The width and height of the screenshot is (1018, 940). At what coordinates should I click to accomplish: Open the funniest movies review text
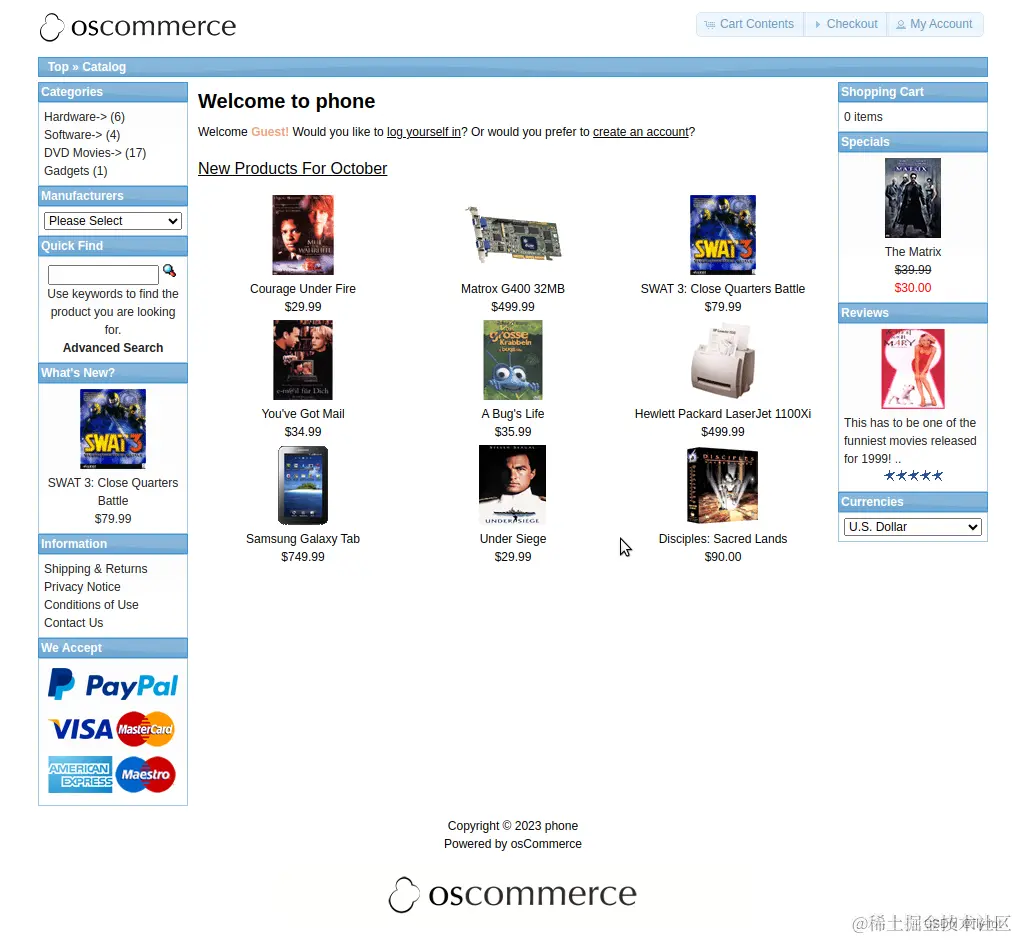(x=910, y=441)
